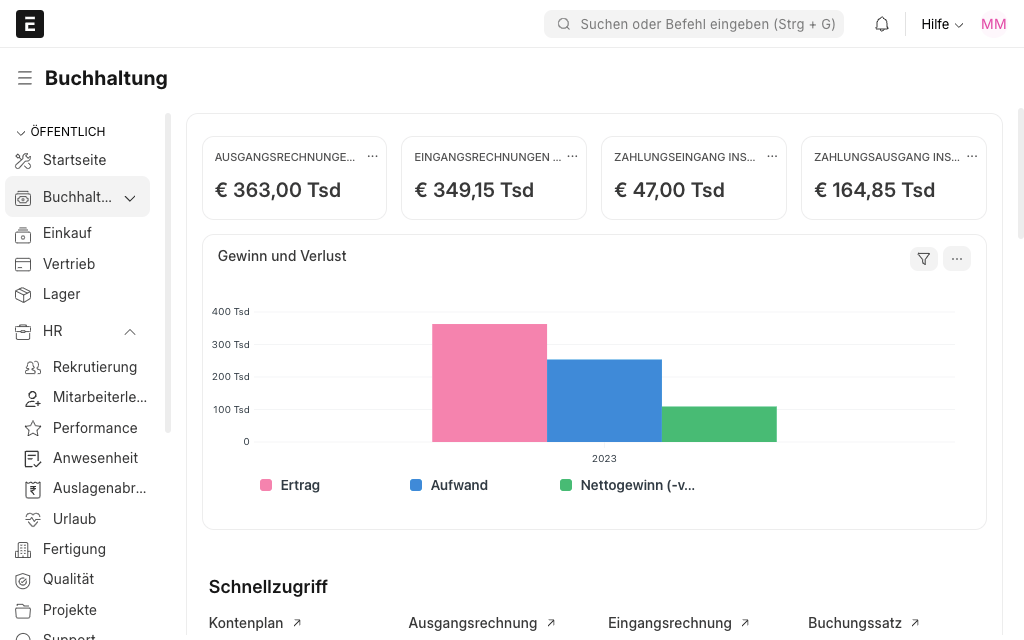The image size is (1024, 640).
Task: Toggle the green Nettogewinn legend swatch
Action: coord(566,485)
